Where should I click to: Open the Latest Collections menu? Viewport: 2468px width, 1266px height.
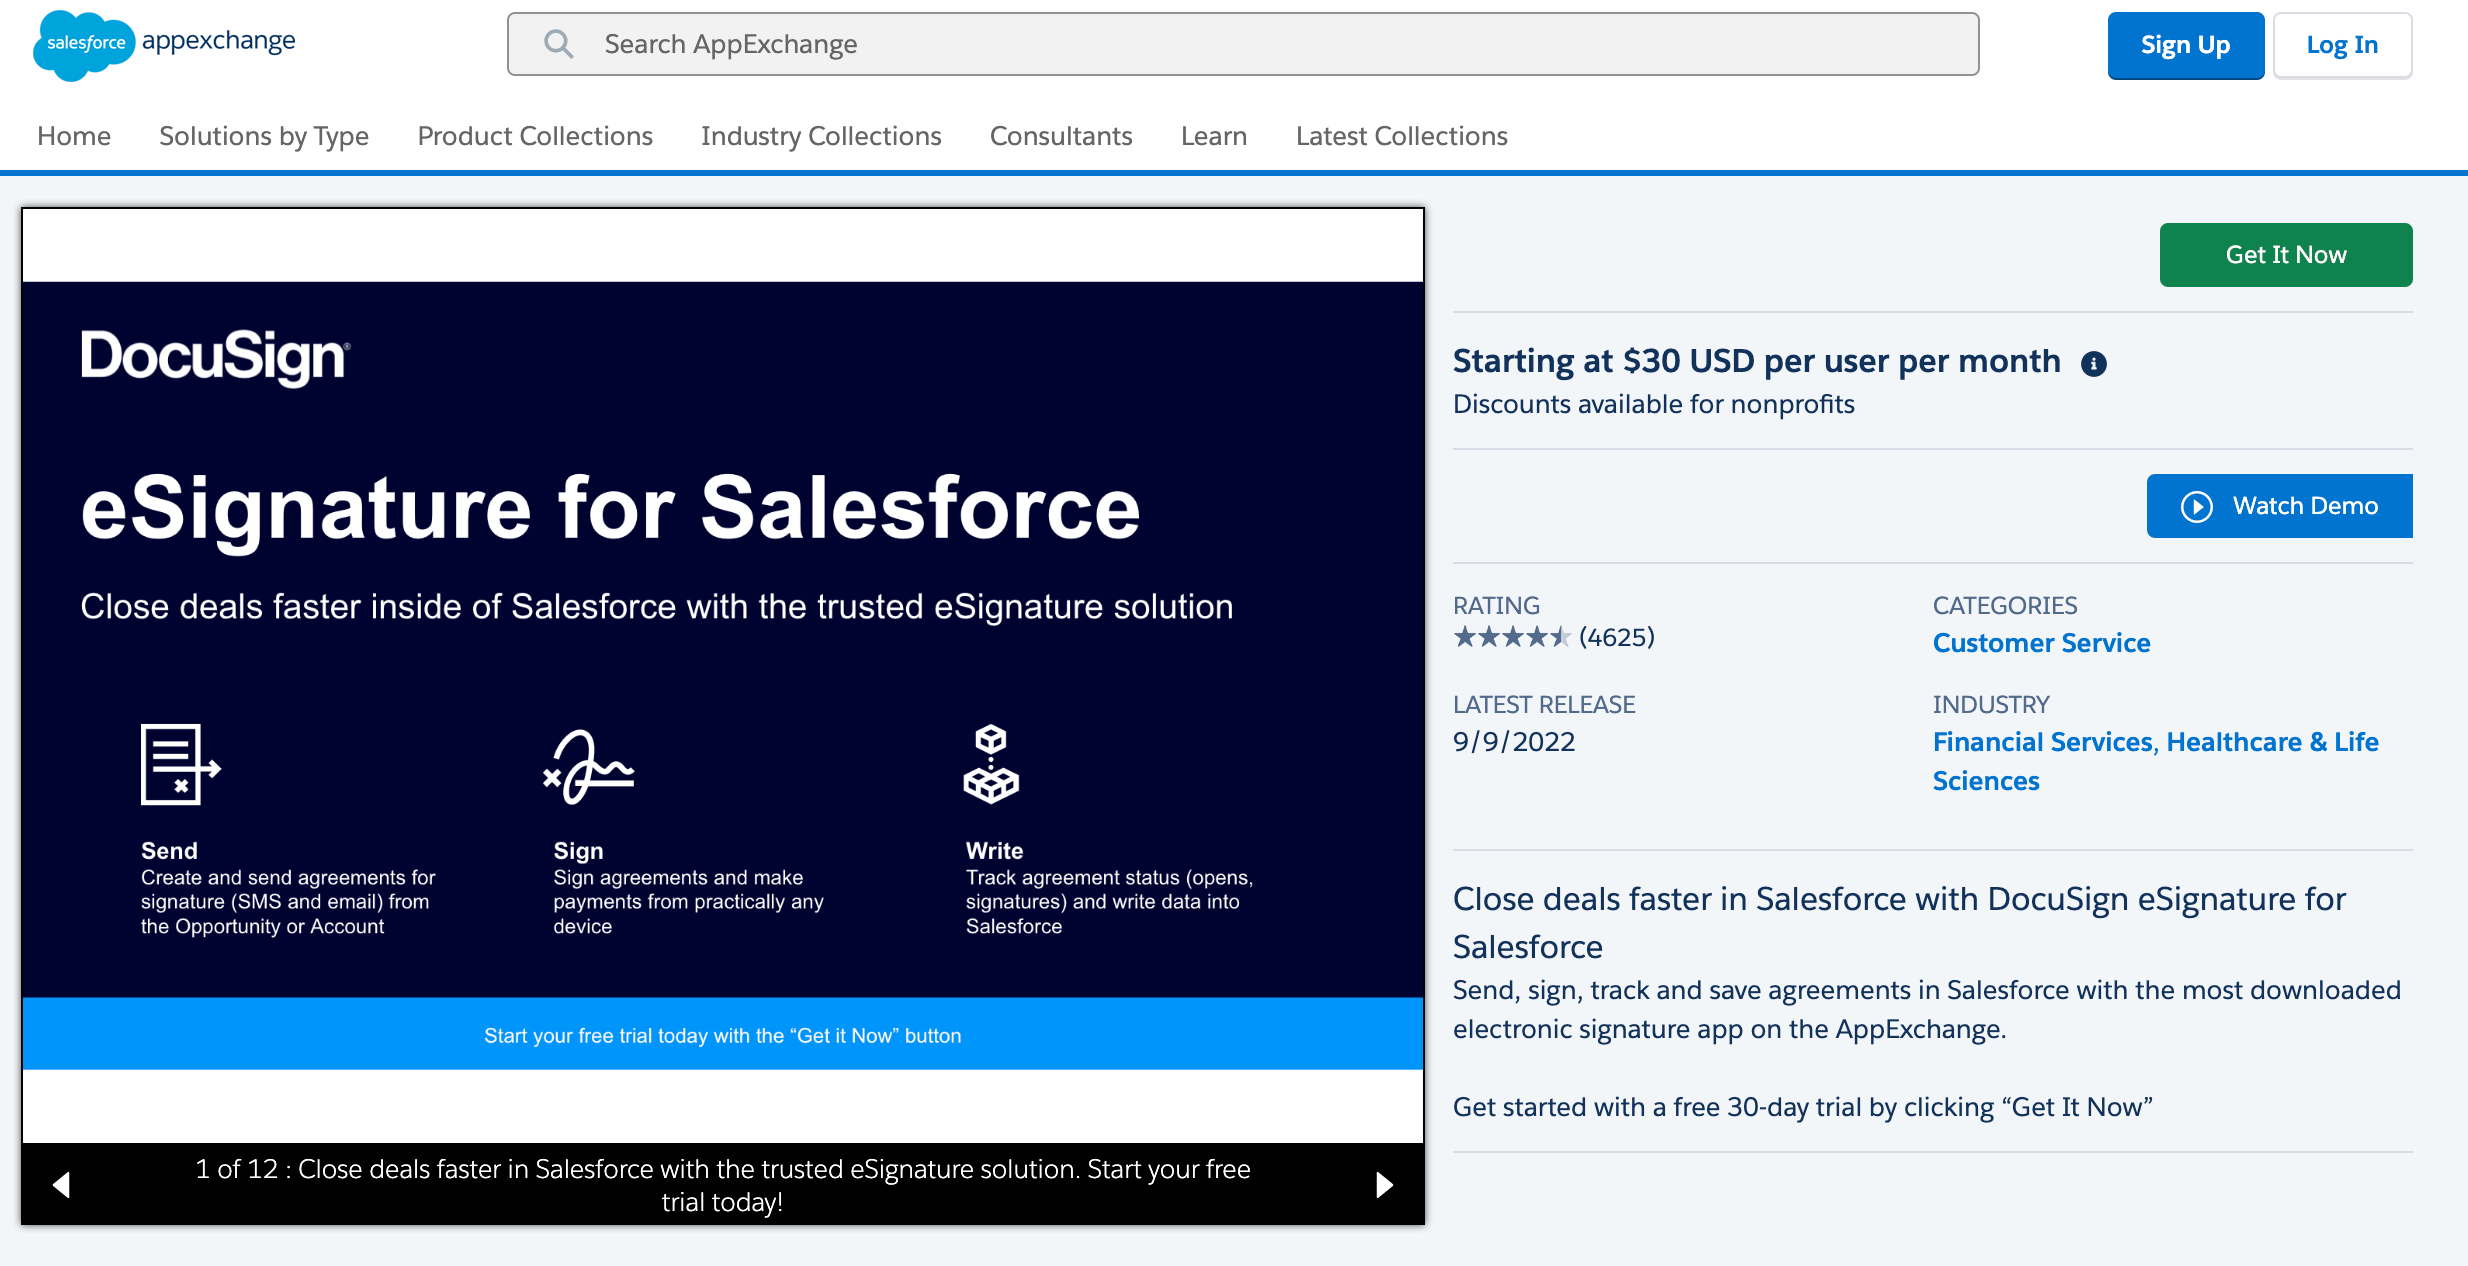coord(1402,136)
